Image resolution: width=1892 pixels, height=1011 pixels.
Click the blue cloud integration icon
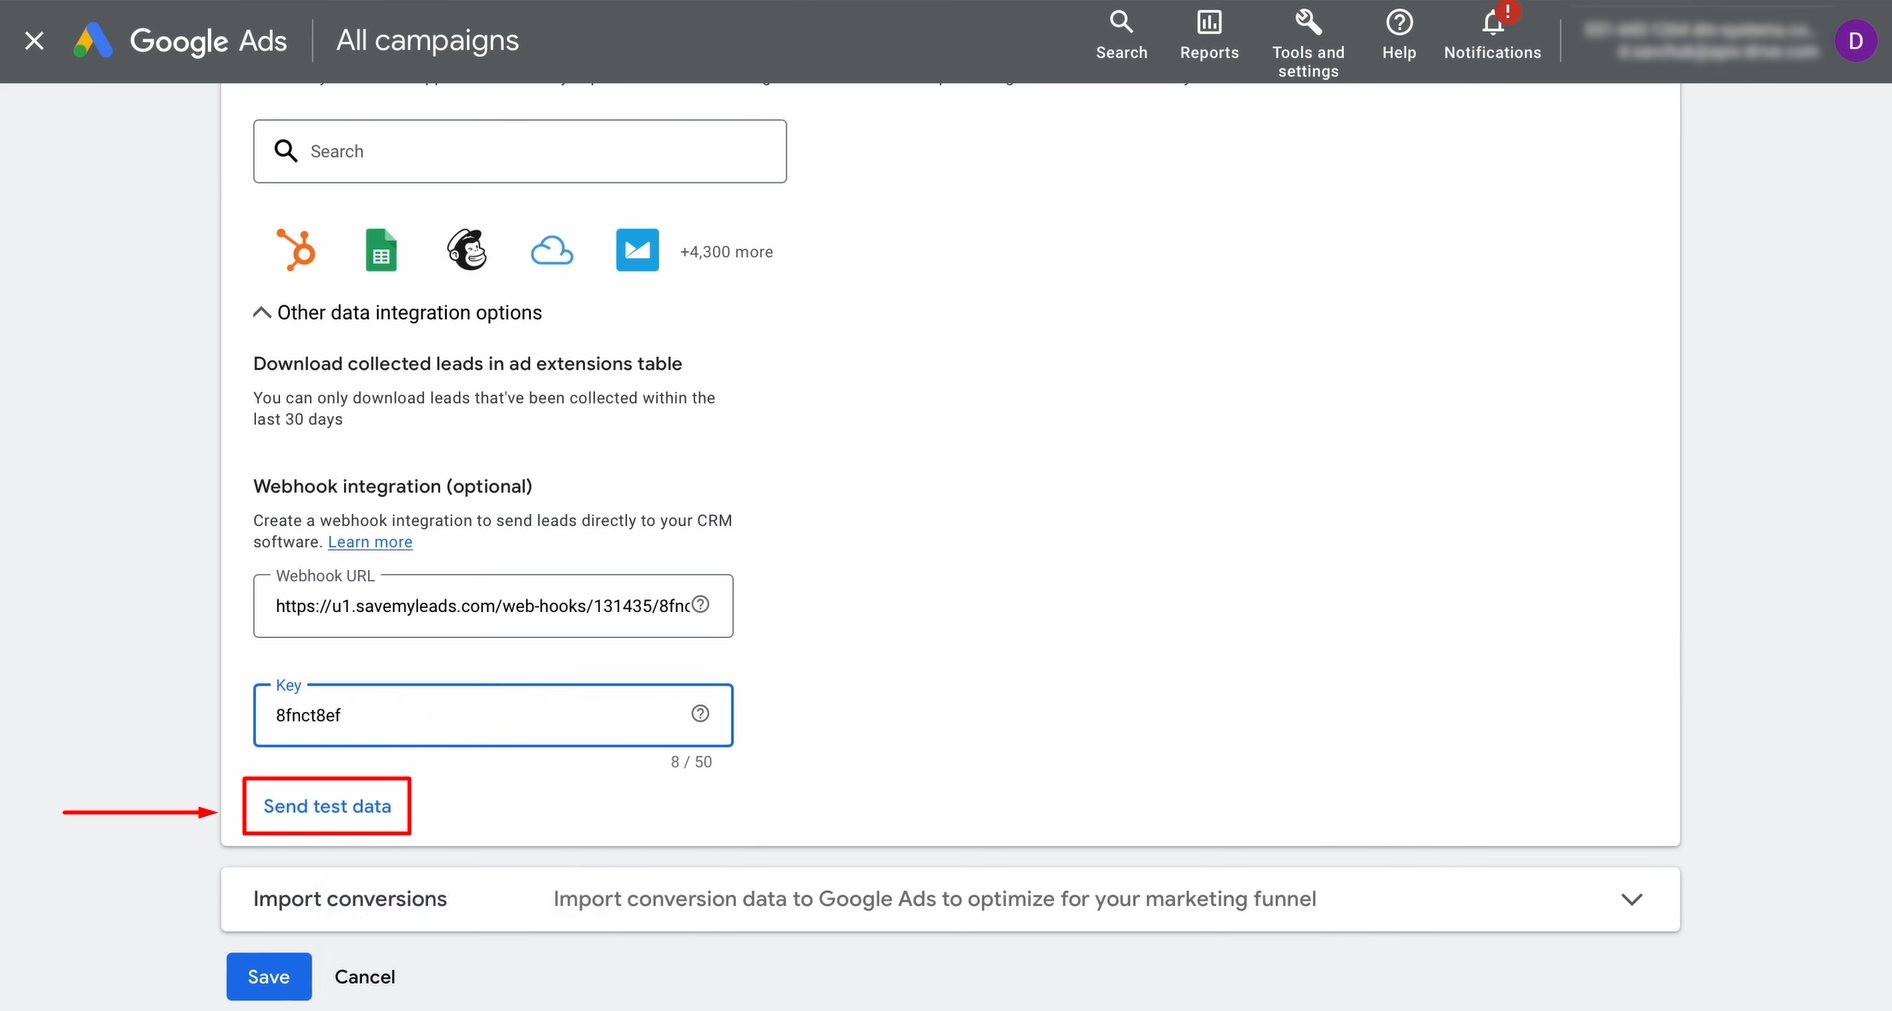point(552,250)
